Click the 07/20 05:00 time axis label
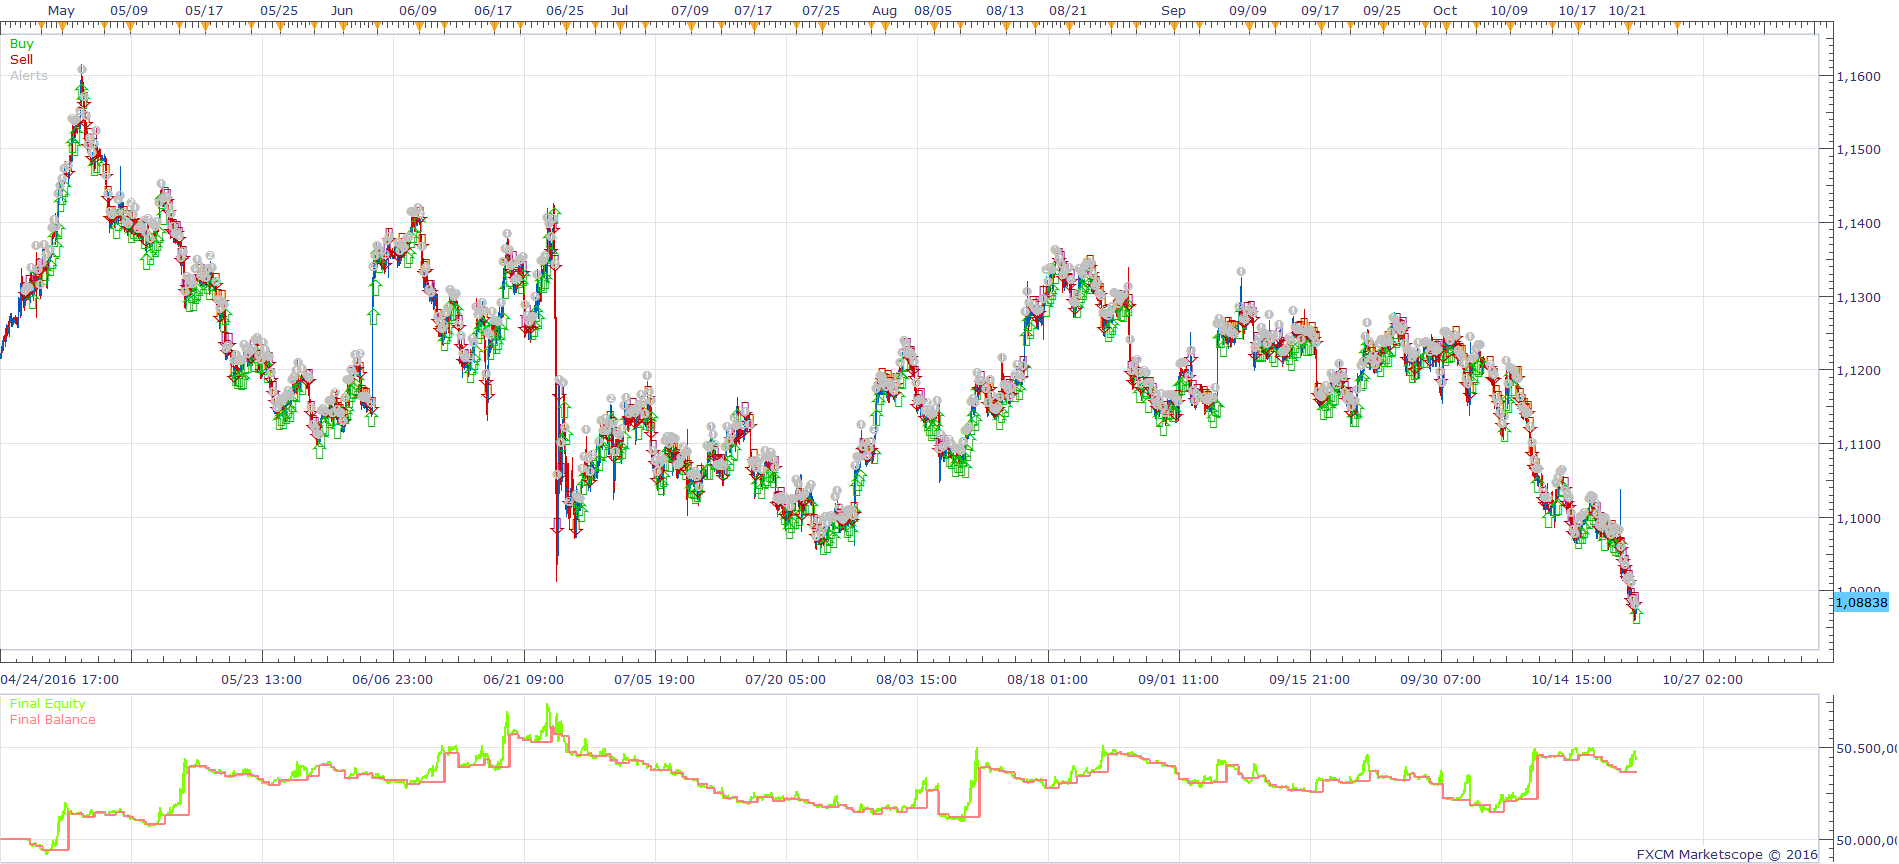Image resolution: width=1899 pixels, height=864 pixels. [x=786, y=680]
